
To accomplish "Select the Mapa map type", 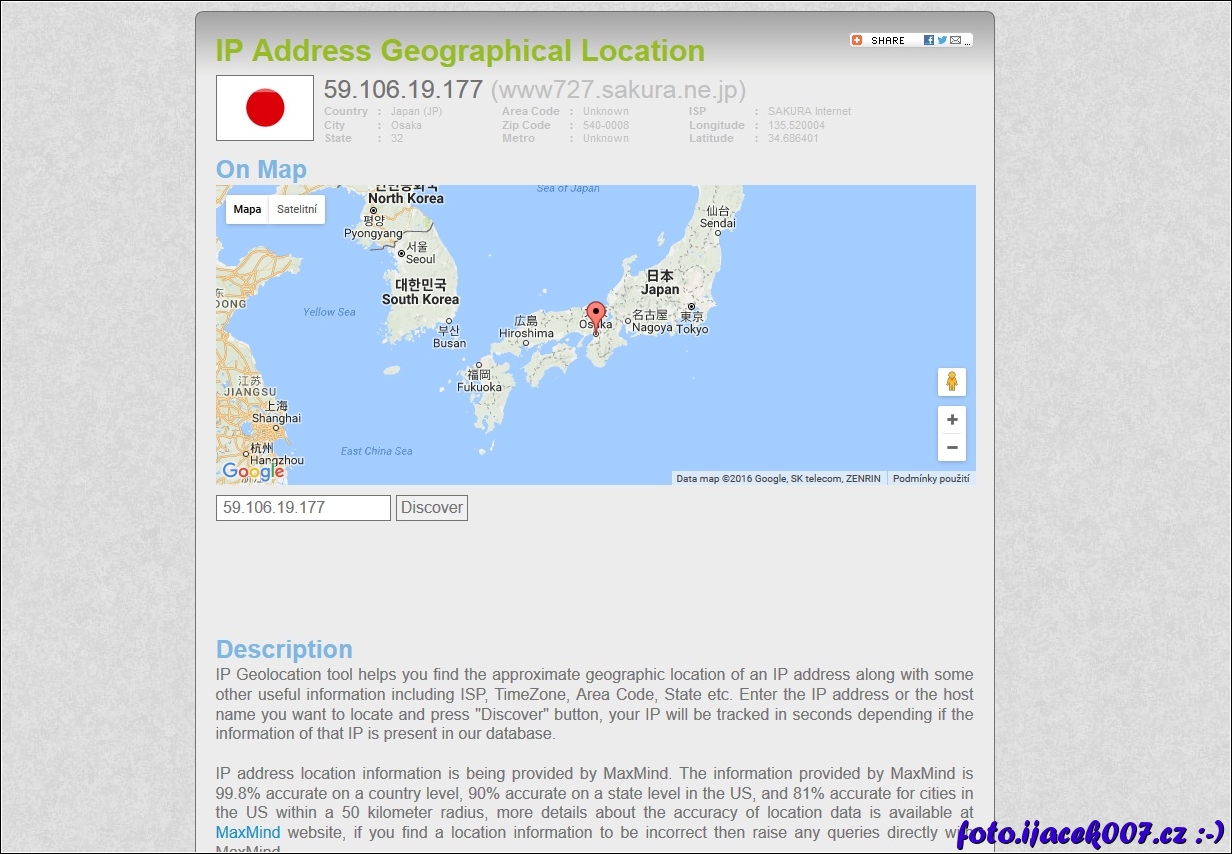I will coord(247,209).
